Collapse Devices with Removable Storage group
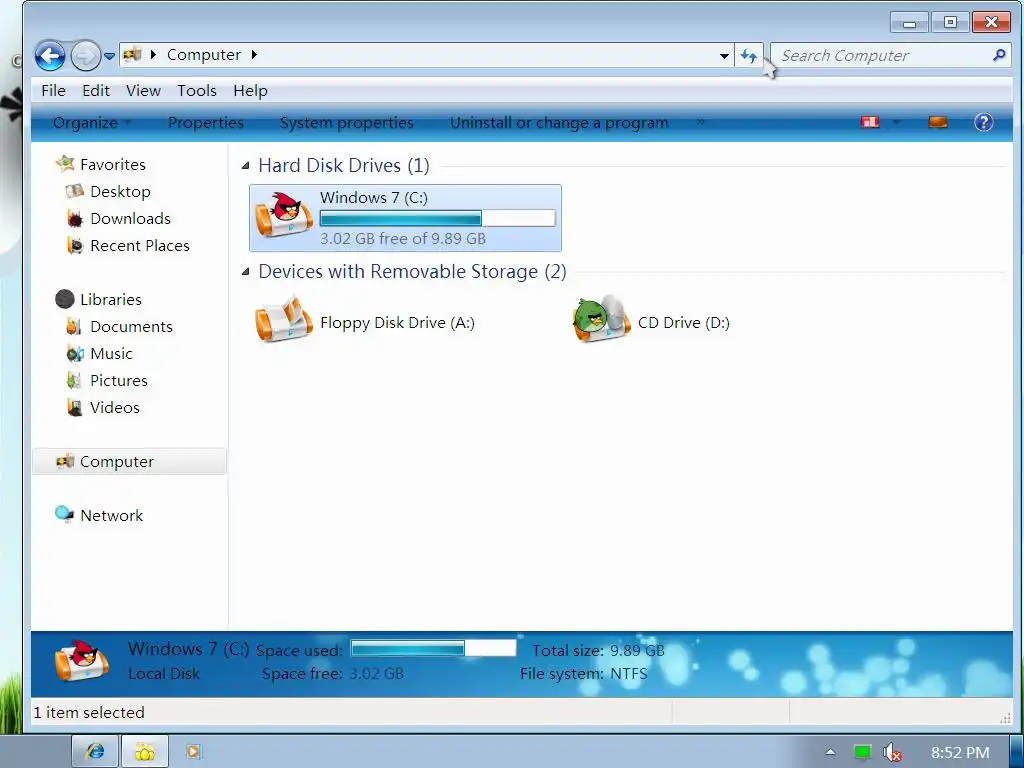 pos(246,272)
